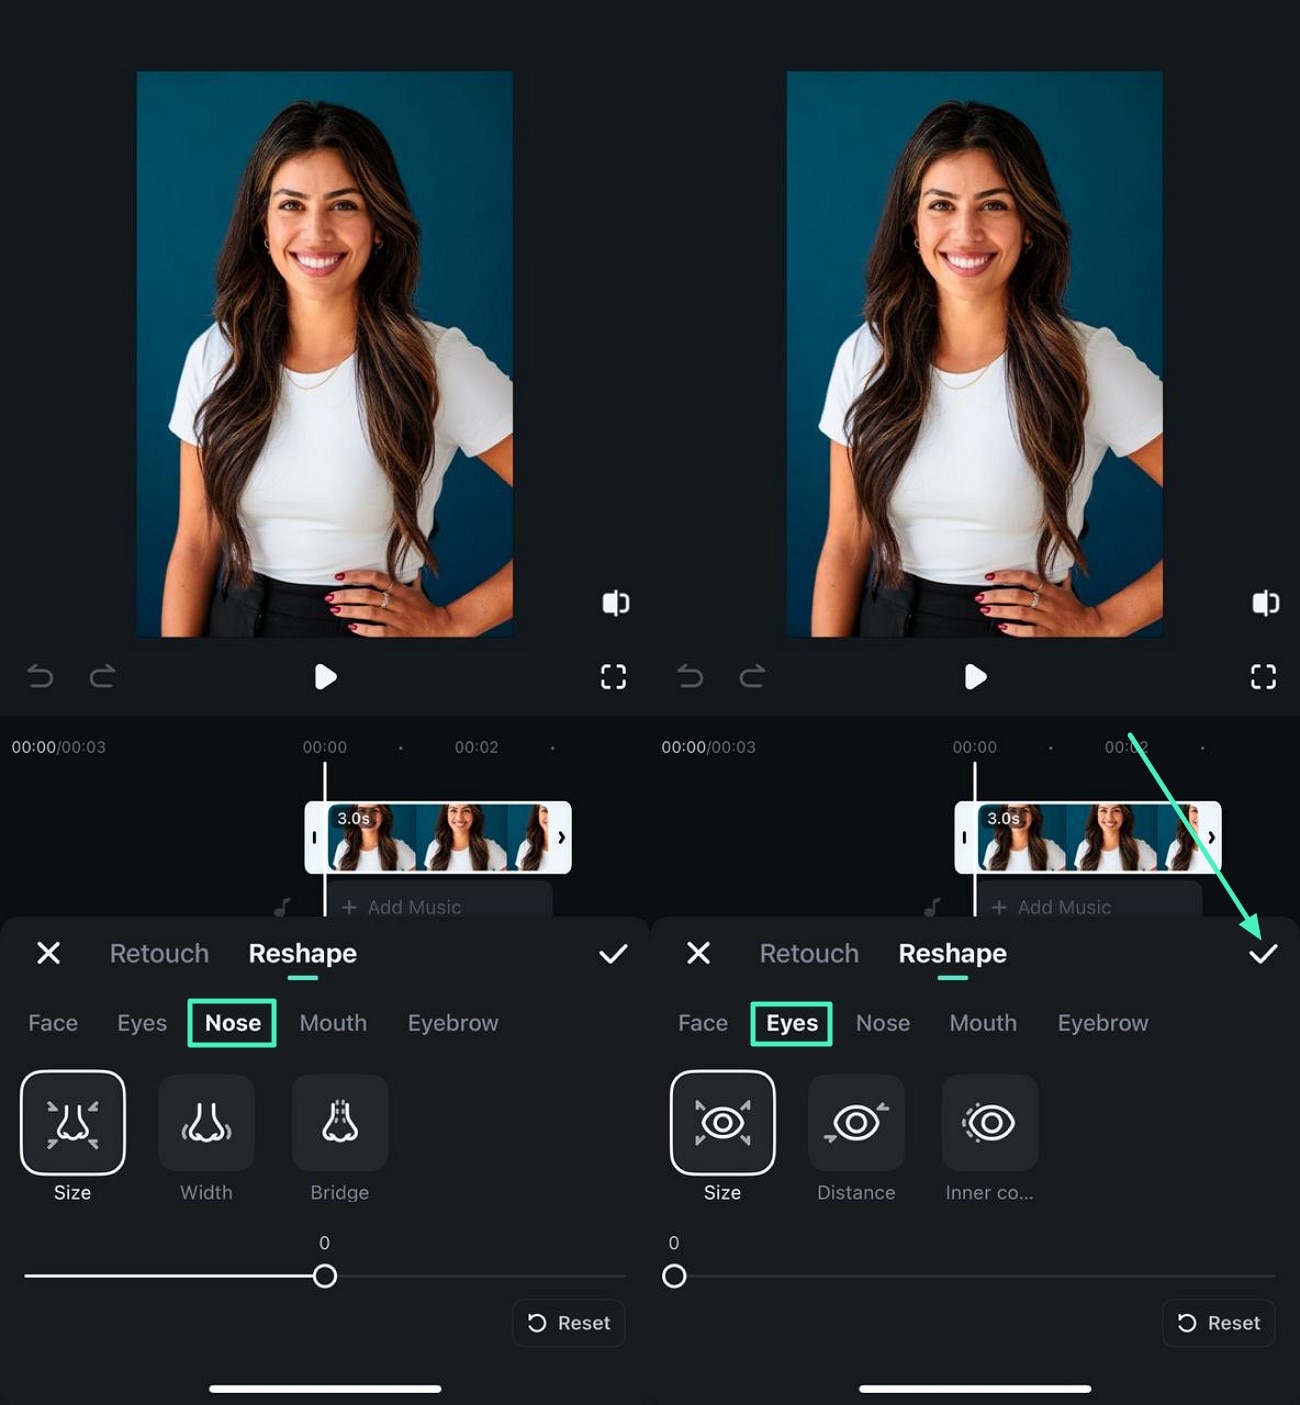Redo the last edit on the right panel
This screenshot has width=1300, height=1405.
pyautogui.click(x=753, y=677)
